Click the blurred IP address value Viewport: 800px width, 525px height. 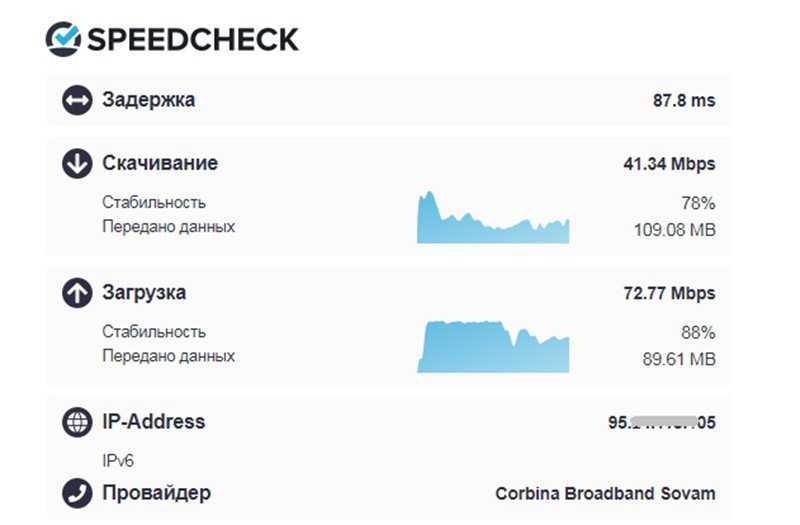point(662,422)
